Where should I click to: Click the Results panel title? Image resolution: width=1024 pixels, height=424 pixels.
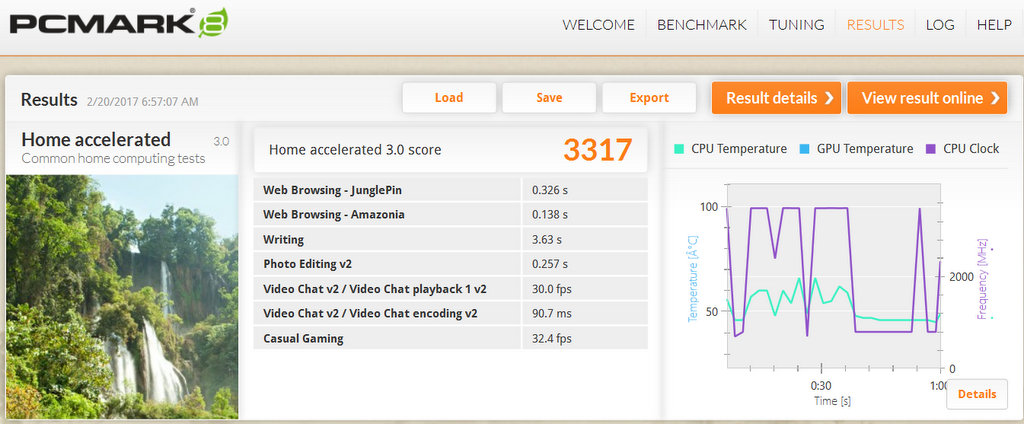point(49,100)
